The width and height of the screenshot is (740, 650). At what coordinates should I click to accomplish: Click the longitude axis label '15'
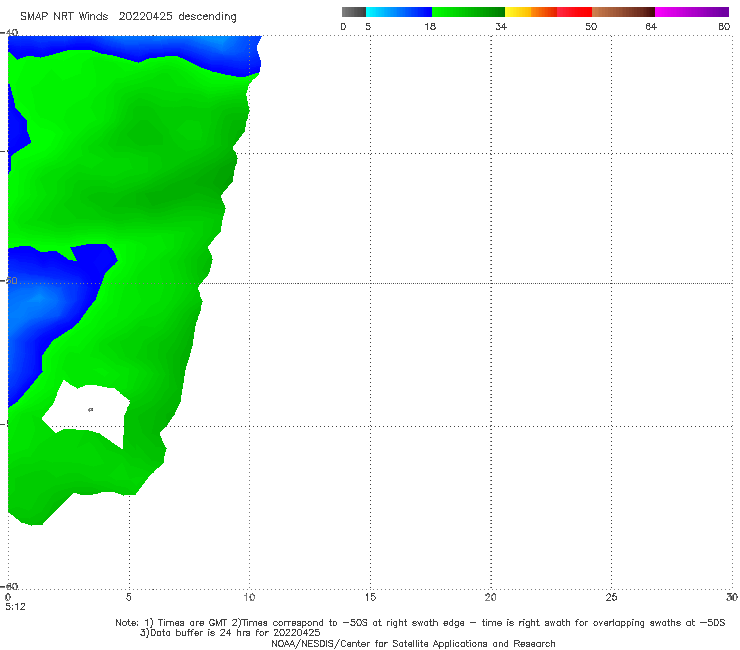[x=370, y=598]
